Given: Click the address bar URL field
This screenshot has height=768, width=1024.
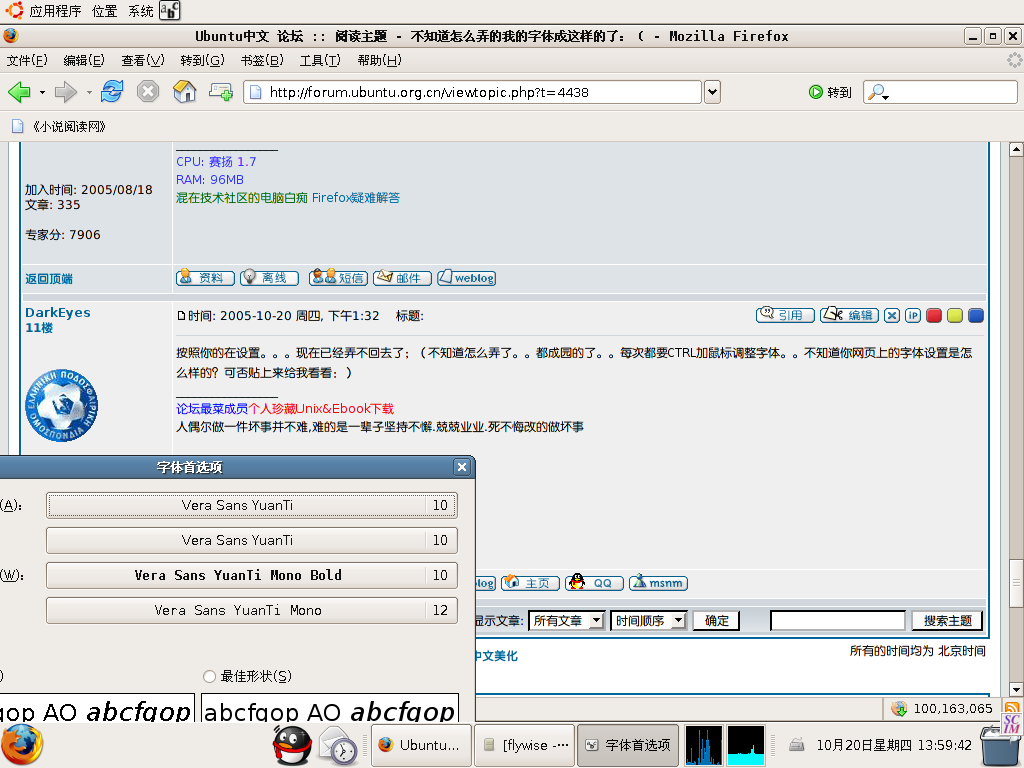Looking at the screenshot, I should click(x=473, y=92).
